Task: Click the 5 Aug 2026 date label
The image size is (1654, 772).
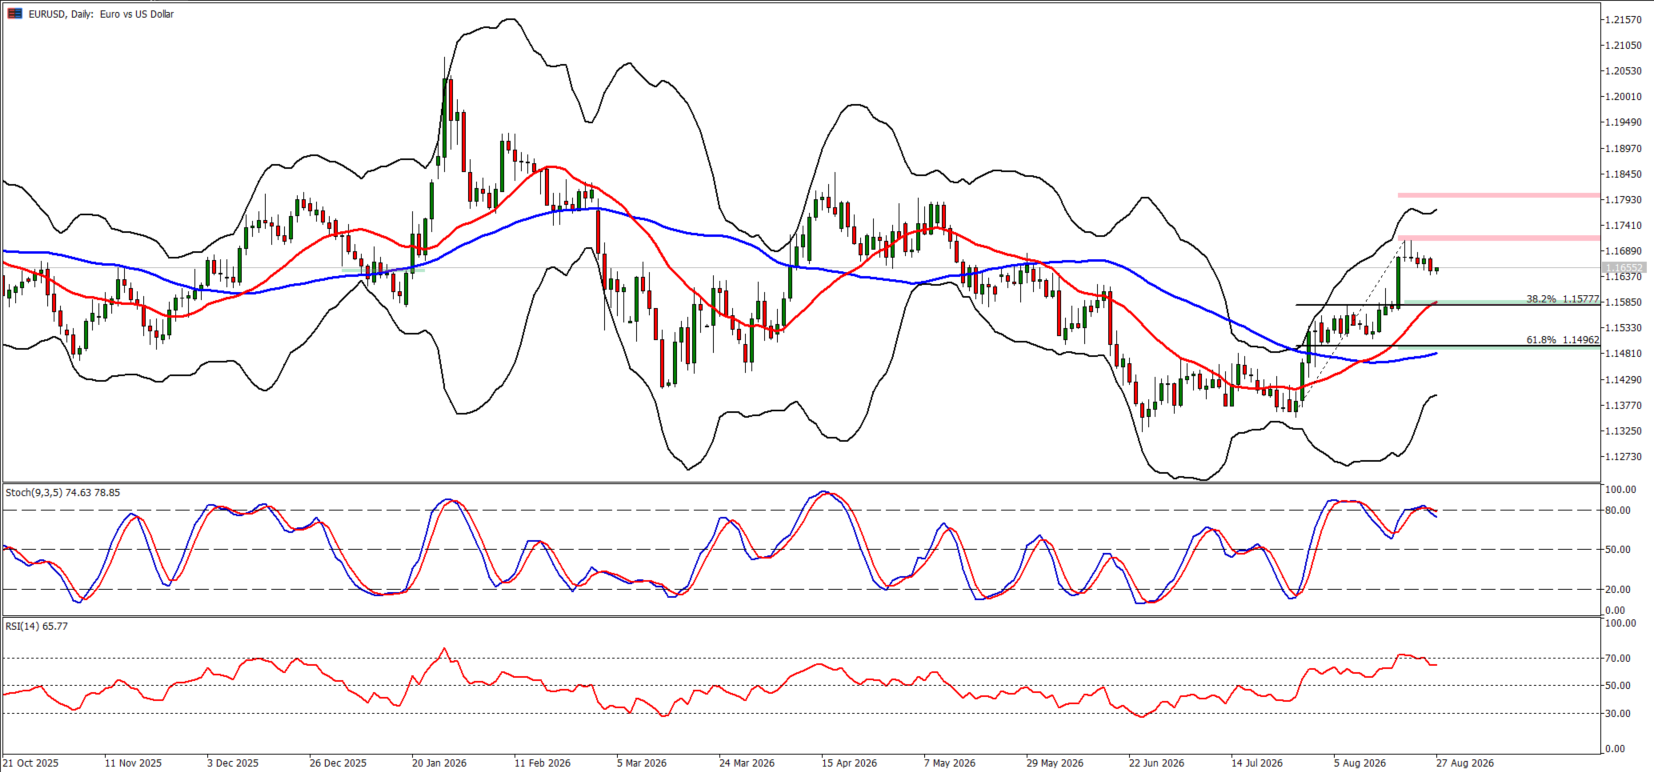Action: coord(1360,763)
